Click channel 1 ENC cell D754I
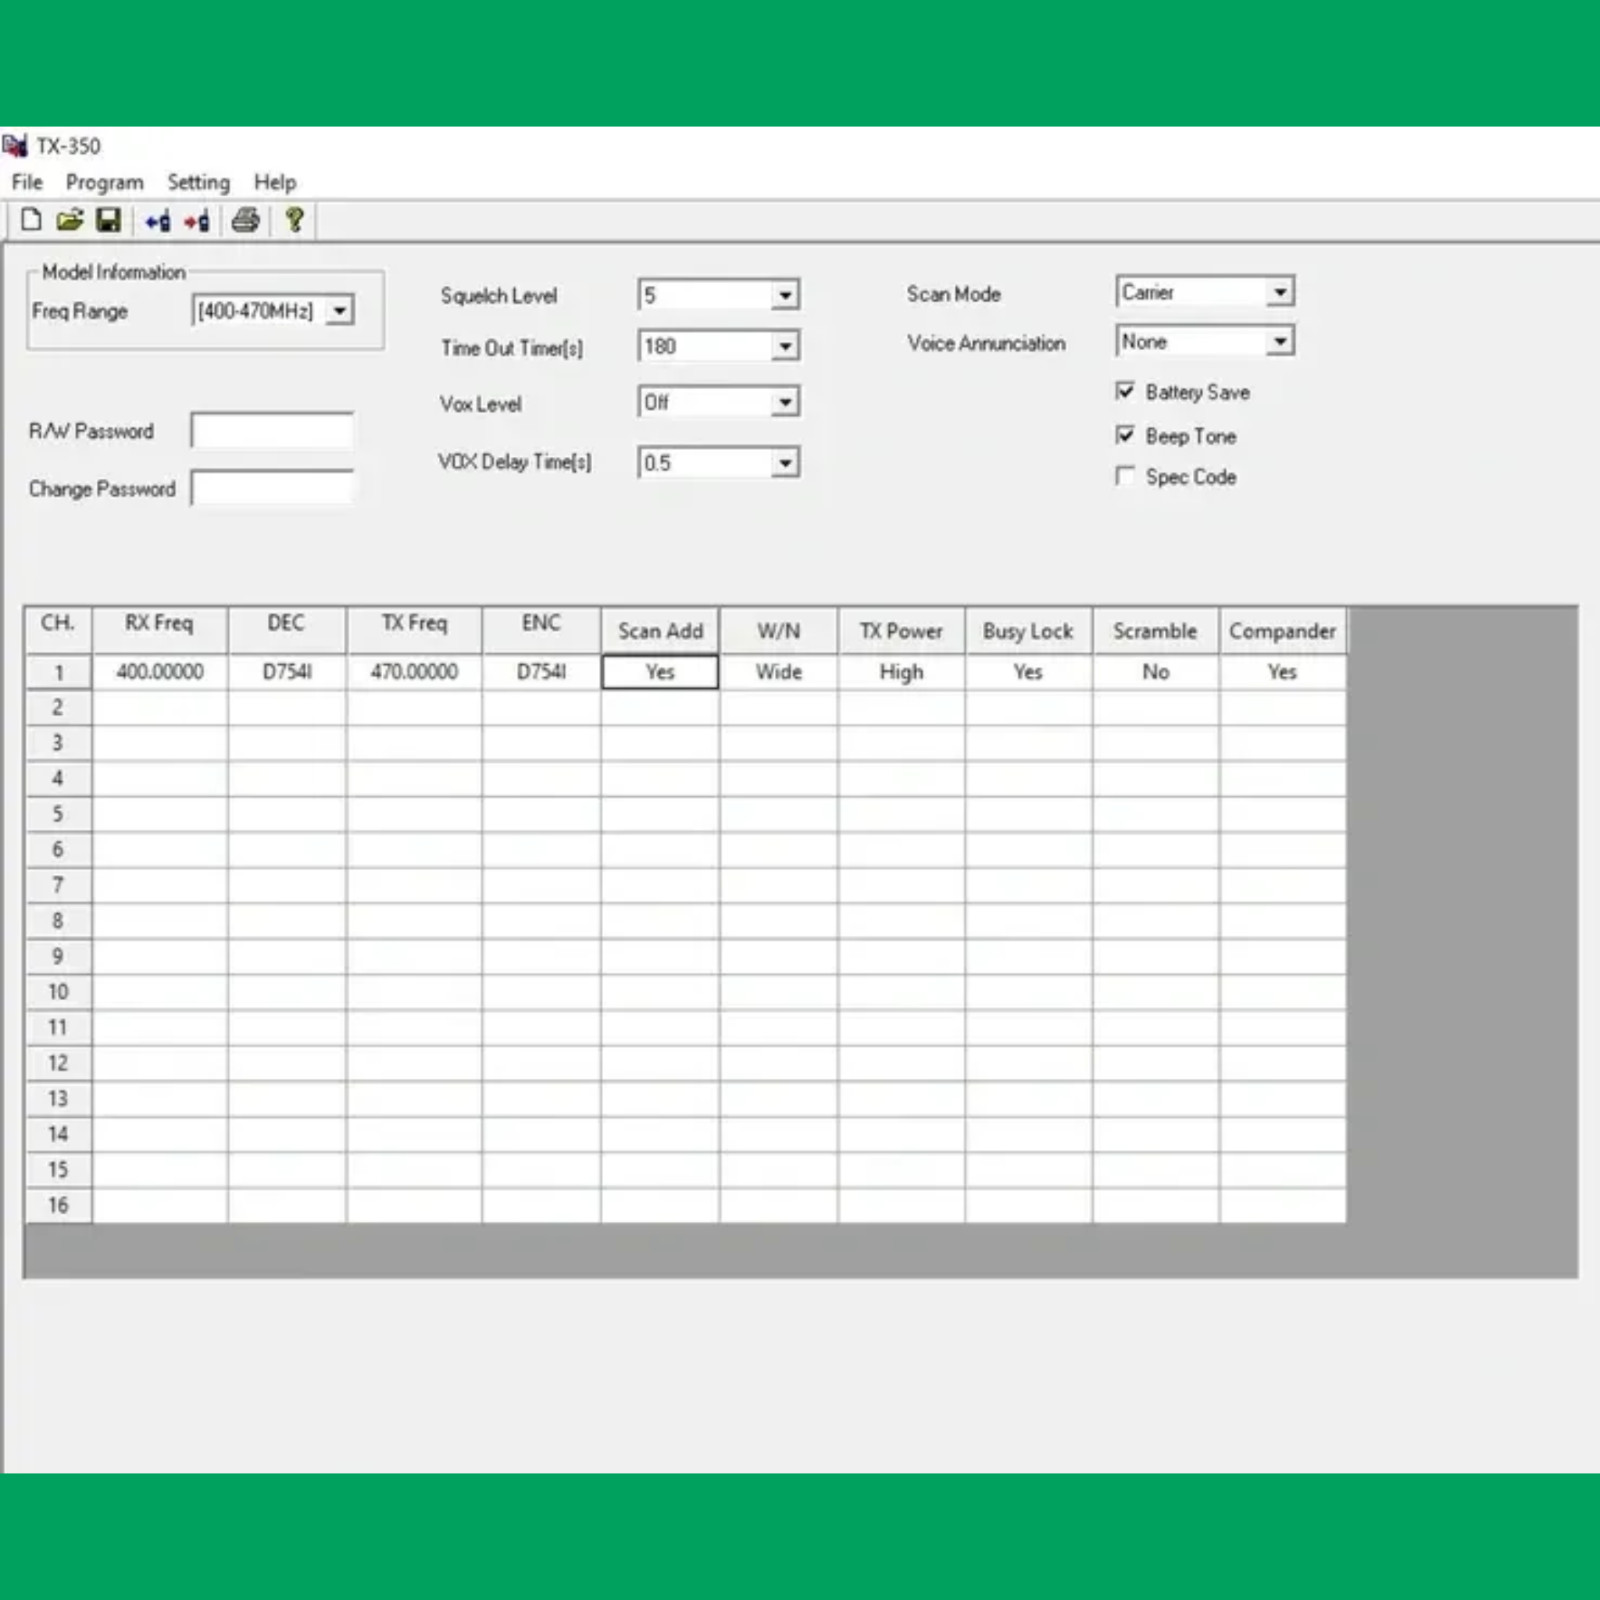 pyautogui.click(x=541, y=672)
